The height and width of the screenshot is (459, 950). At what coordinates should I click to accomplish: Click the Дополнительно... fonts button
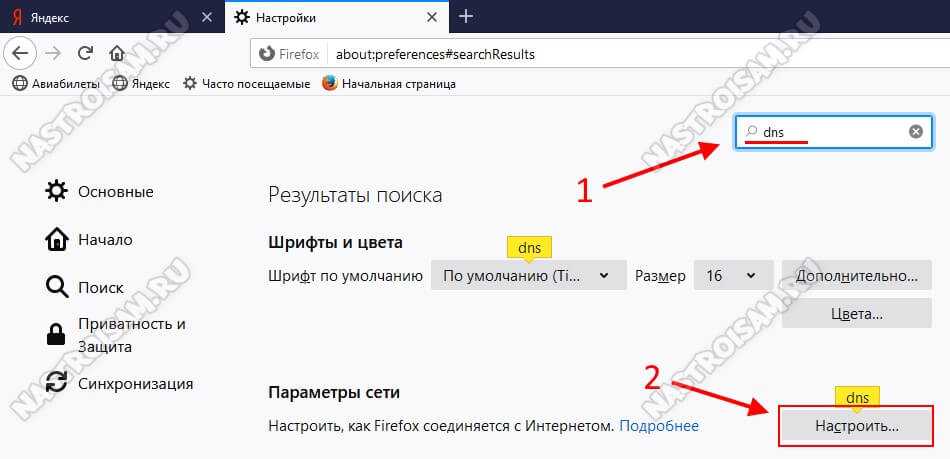coord(856,276)
